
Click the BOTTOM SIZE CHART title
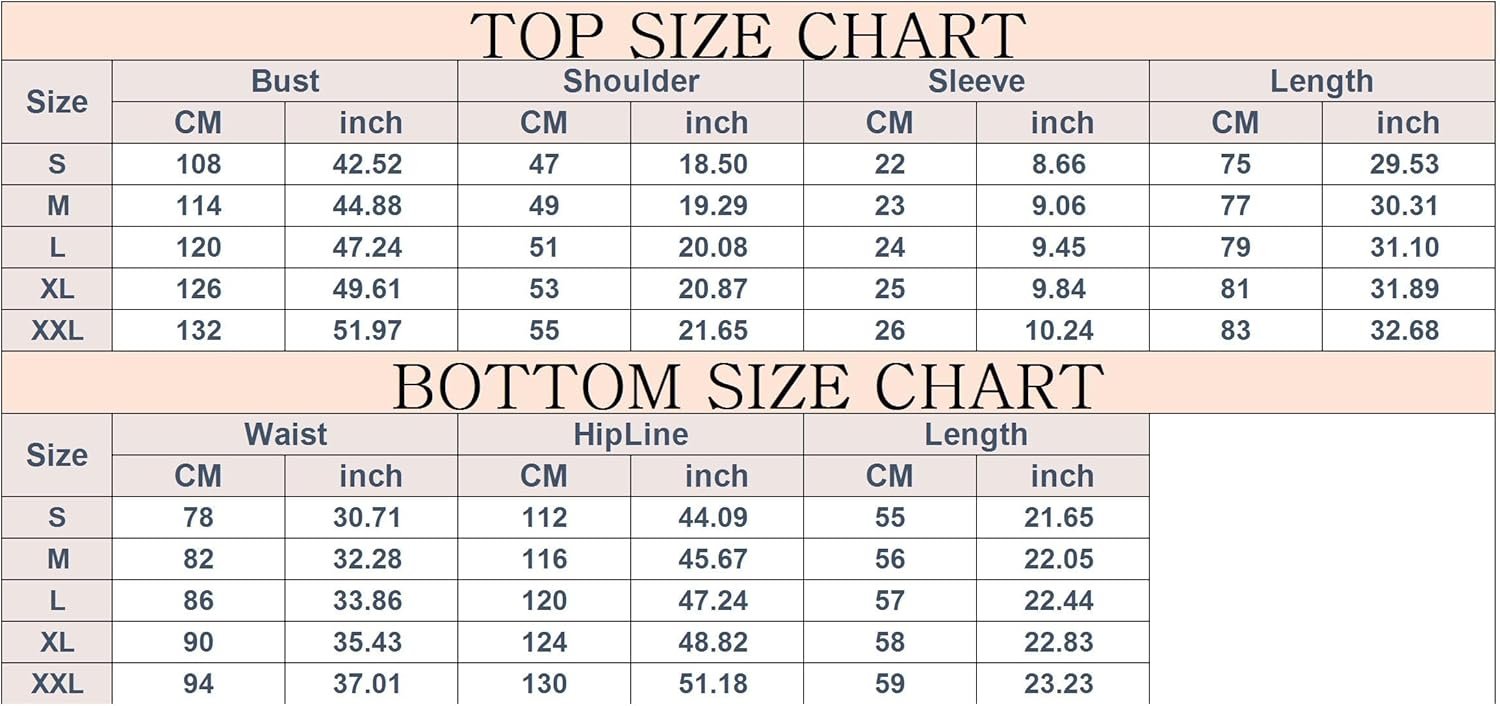coord(748,386)
